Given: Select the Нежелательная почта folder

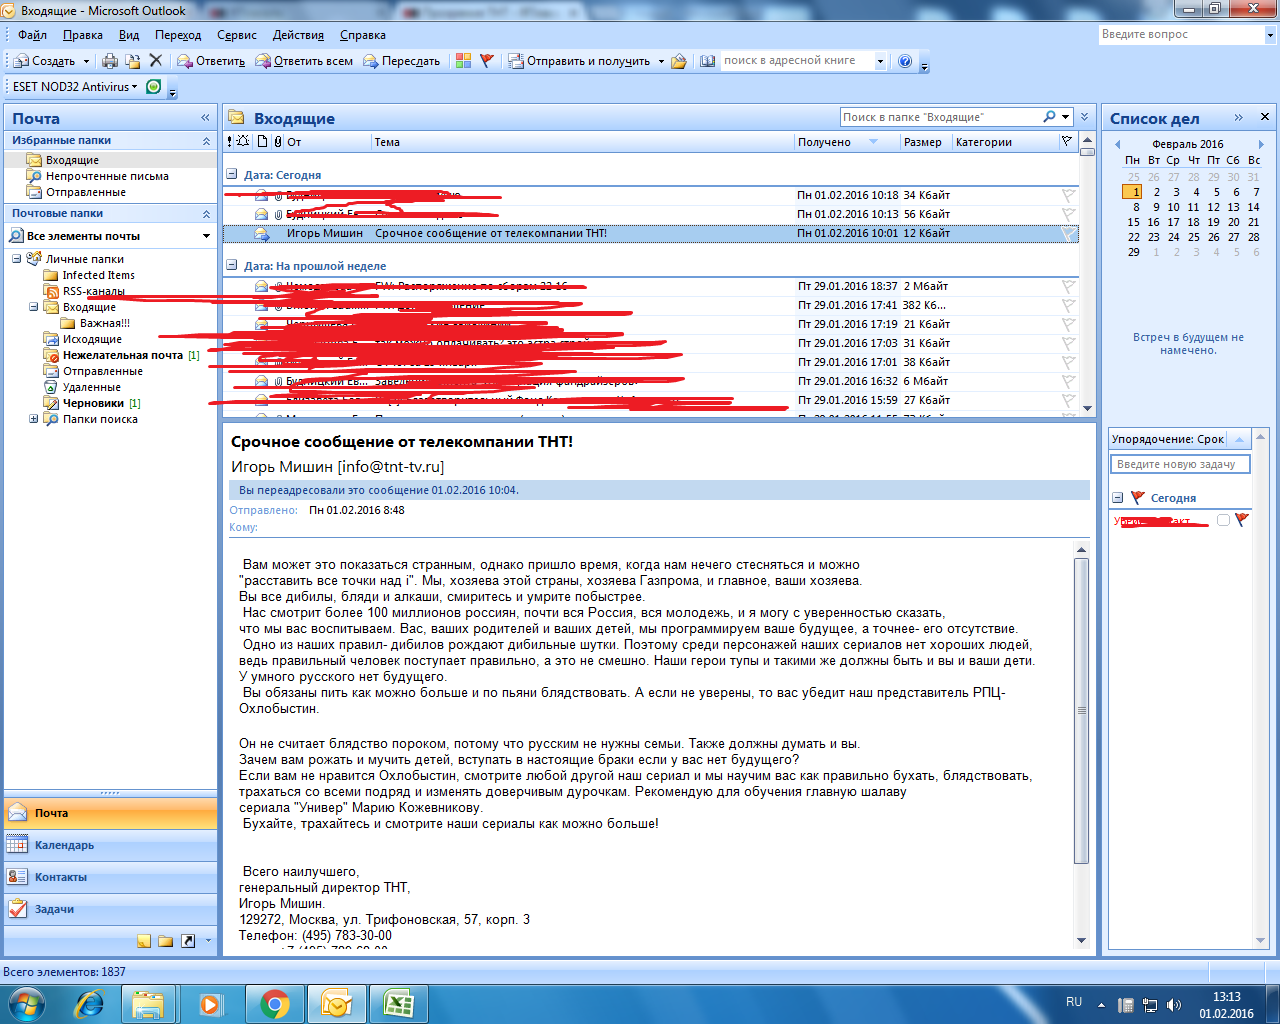Looking at the screenshot, I should point(122,355).
